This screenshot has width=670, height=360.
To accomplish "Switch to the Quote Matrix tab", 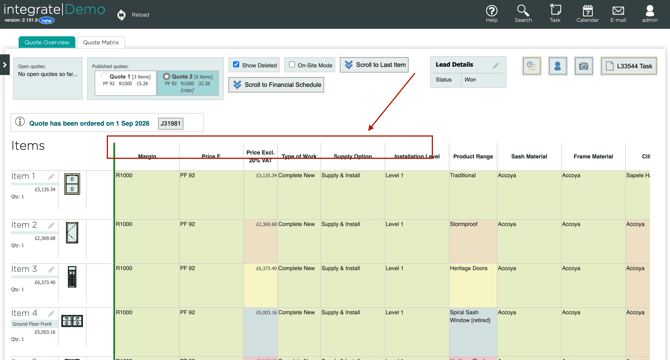I will pyautogui.click(x=101, y=42).
